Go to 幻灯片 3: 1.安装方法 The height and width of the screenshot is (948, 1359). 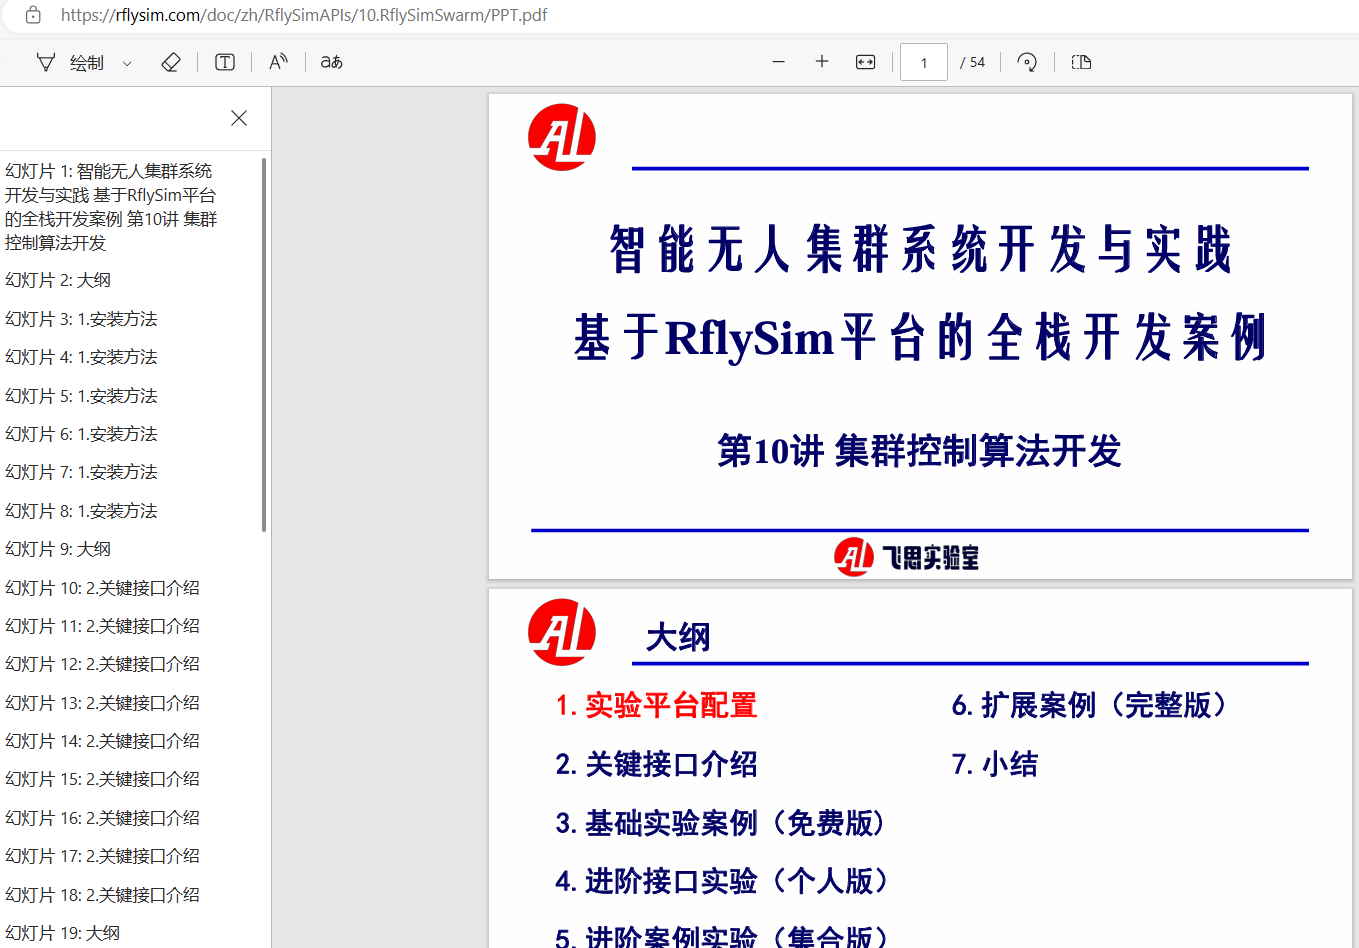(x=81, y=319)
